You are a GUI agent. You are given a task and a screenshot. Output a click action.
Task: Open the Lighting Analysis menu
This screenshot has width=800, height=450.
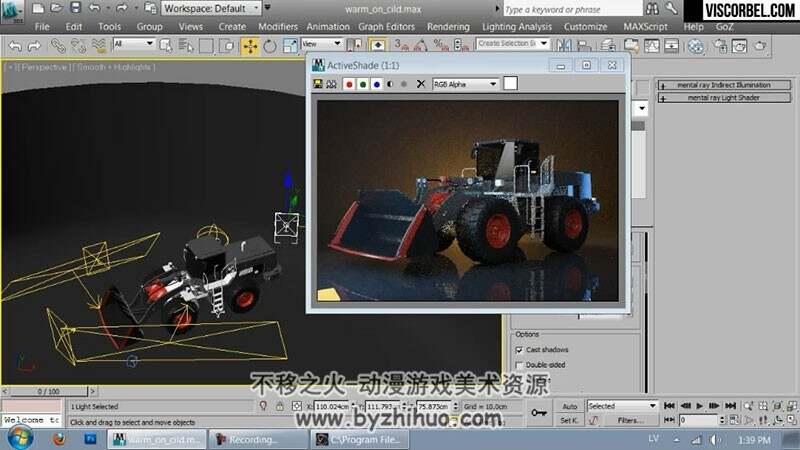[x=517, y=27]
